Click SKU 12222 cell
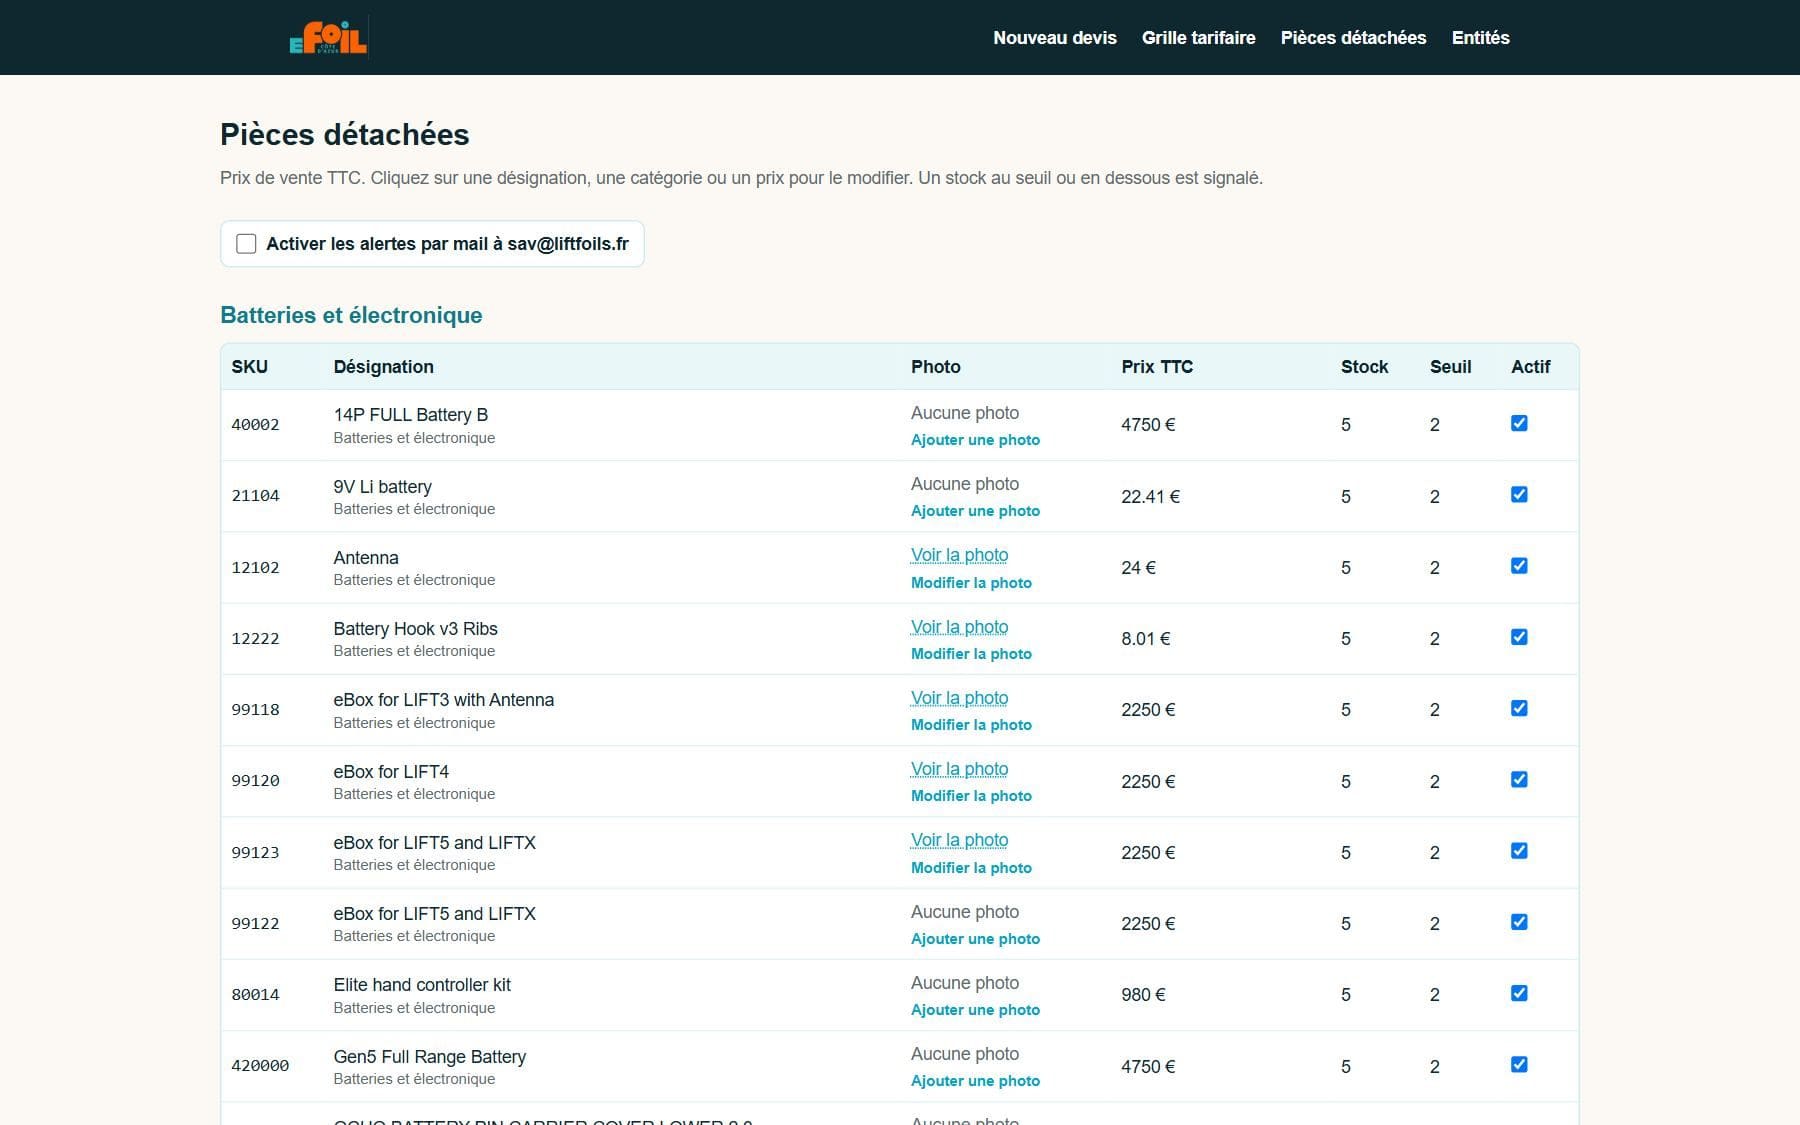This screenshot has width=1800, height=1125. pos(255,639)
